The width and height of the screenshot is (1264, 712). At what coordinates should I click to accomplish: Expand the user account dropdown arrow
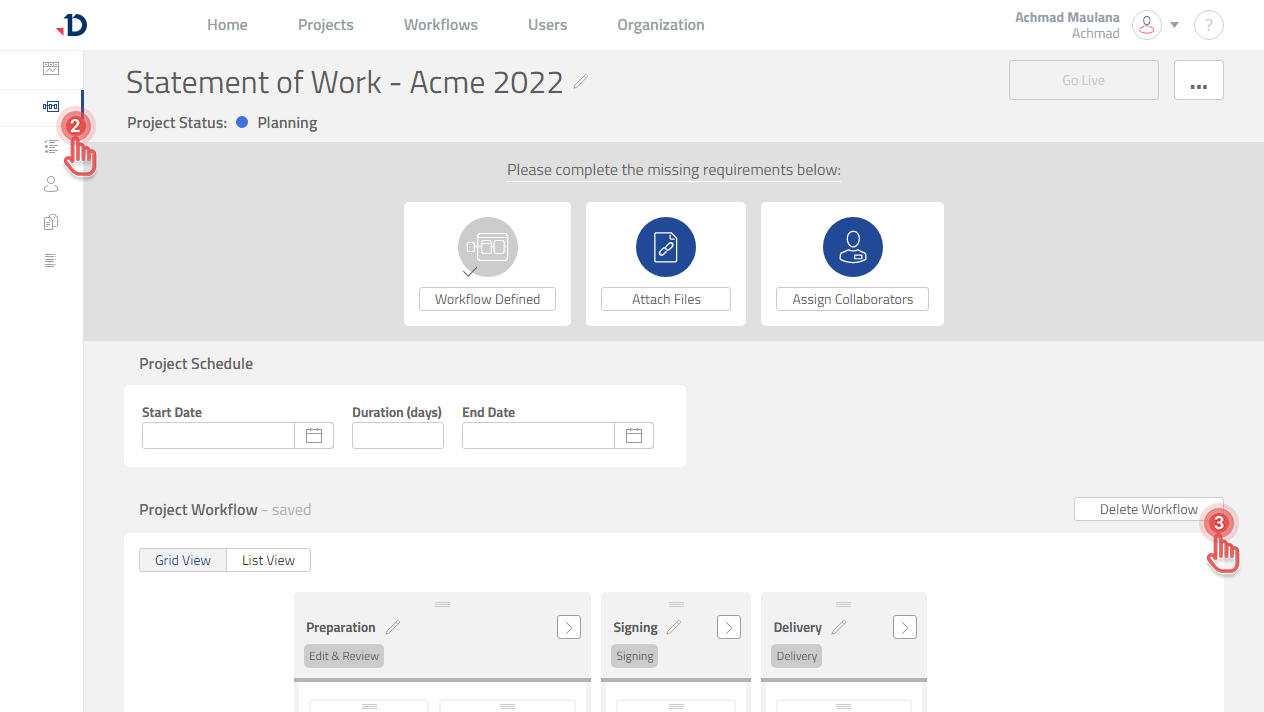[1175, 25]
